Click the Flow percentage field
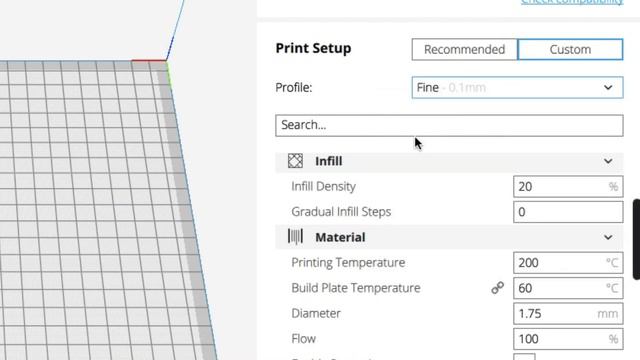Viewport: 640px width, 360px height. pyautogui.click(x=568, y=339)
